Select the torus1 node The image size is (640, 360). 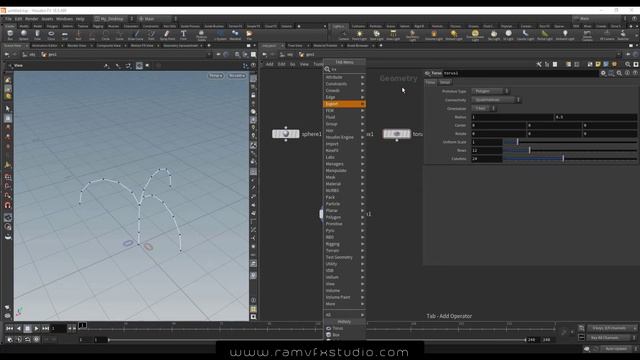(396, 134)
